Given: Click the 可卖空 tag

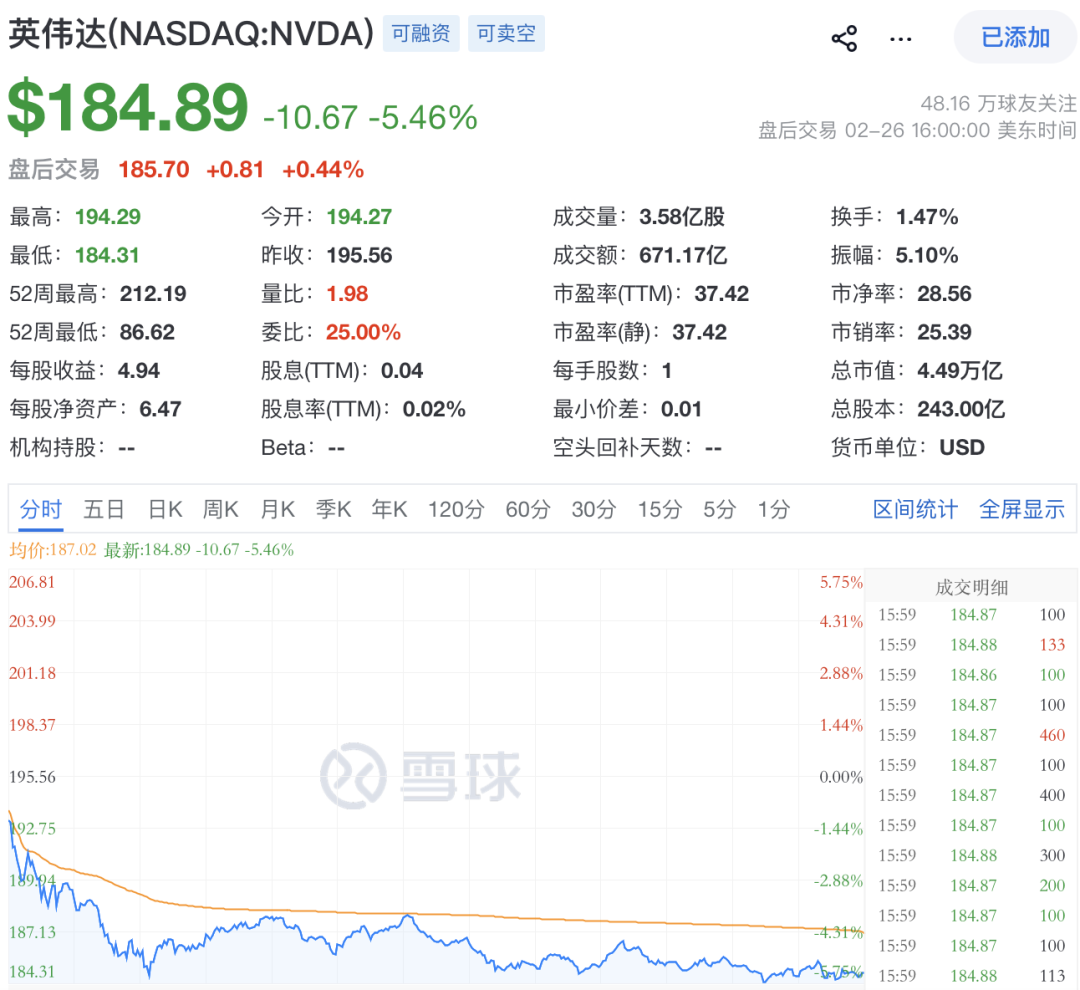Looking at the screenshot, I should pos(506,33).
